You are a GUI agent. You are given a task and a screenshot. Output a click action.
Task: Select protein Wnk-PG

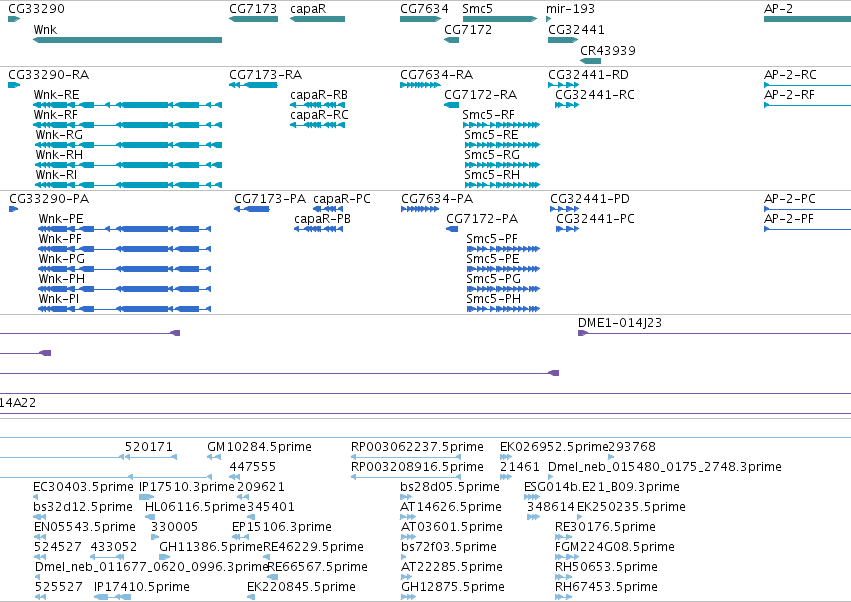click(x=124, y=269)
